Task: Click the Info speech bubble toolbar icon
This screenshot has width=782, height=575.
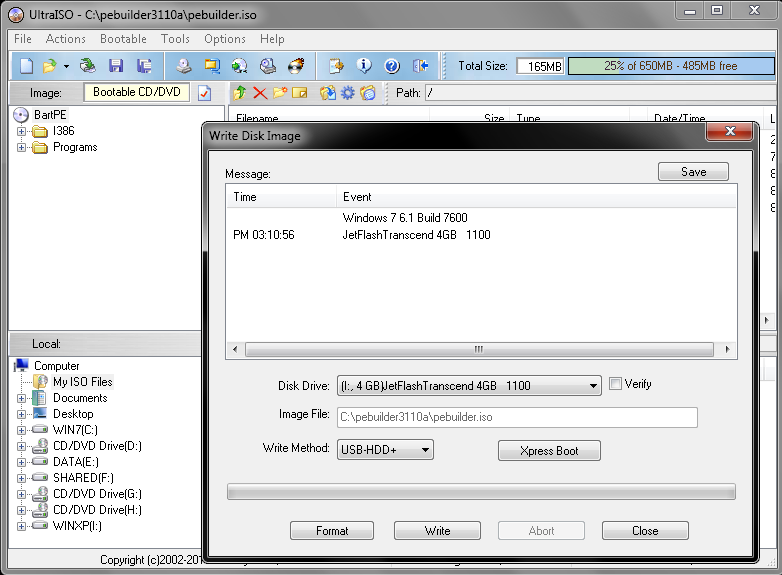Action: click(364, 66)
